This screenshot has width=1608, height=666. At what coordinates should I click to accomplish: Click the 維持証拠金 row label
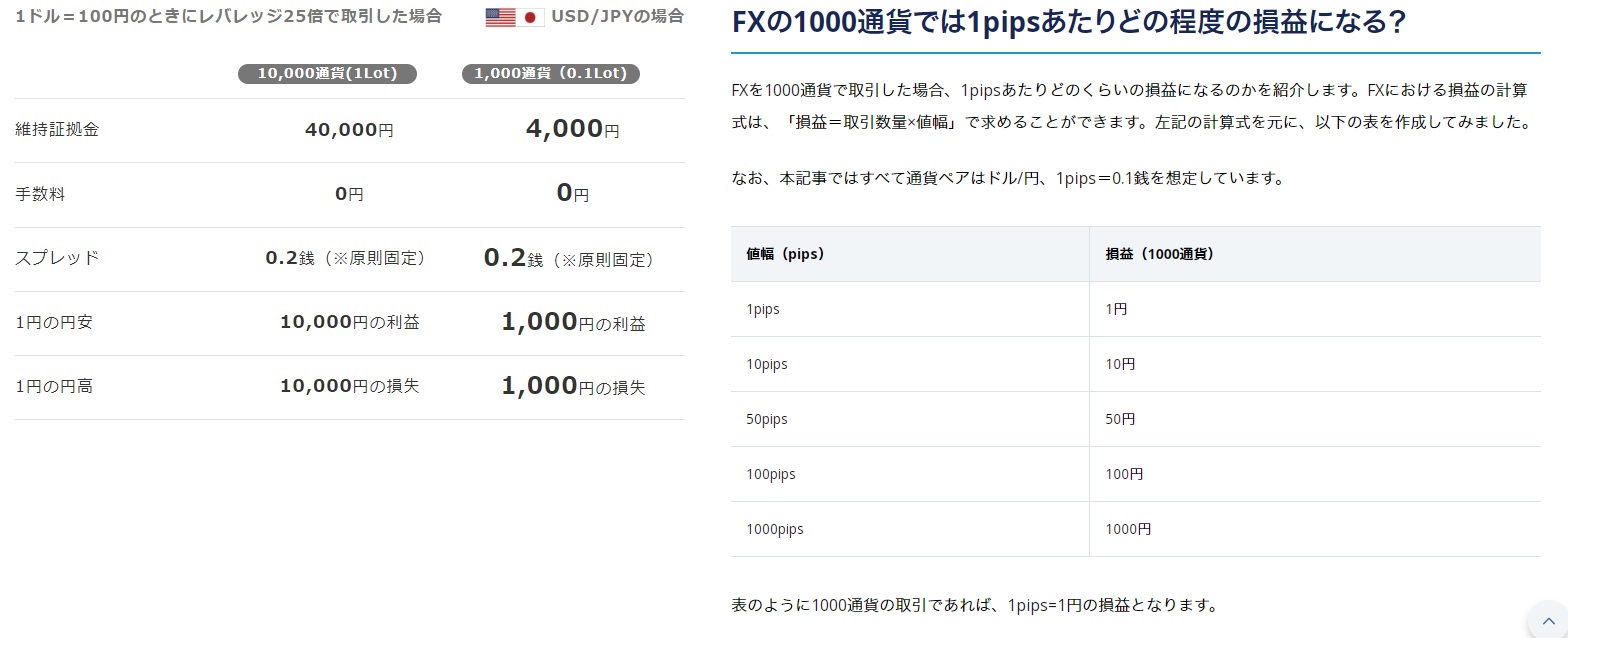[x=57, y=129]
